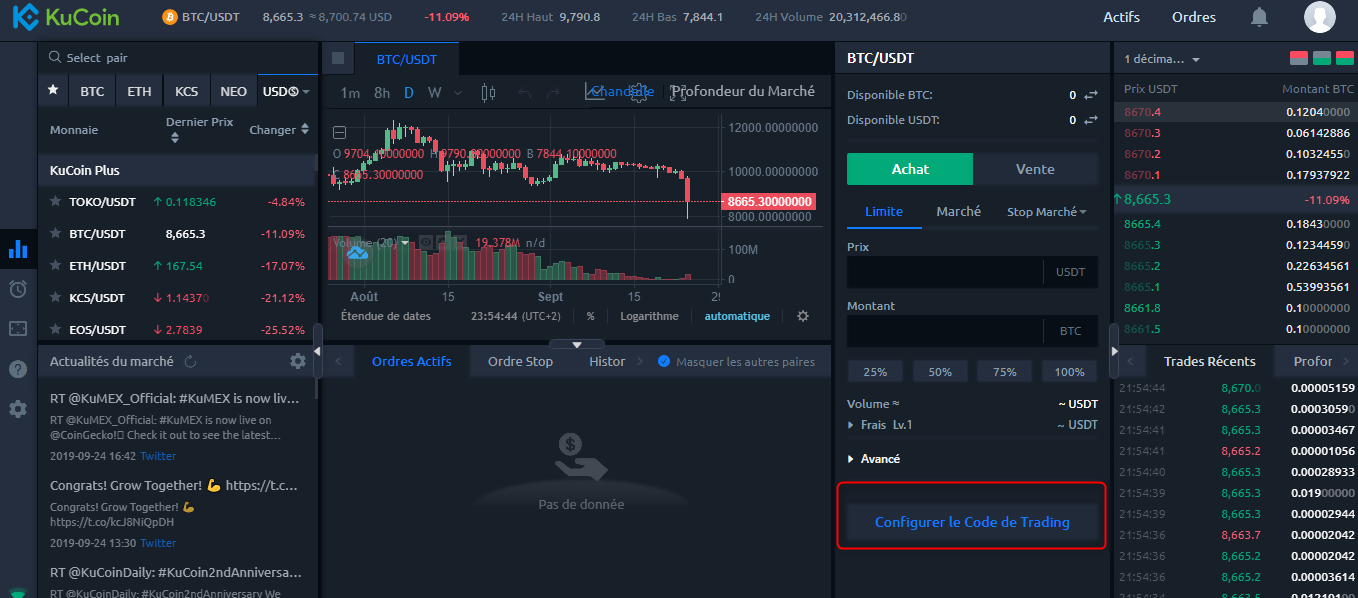Select the NEO market tab
1358x598 pixels.
pyautogui.click(x=233, y=91)
